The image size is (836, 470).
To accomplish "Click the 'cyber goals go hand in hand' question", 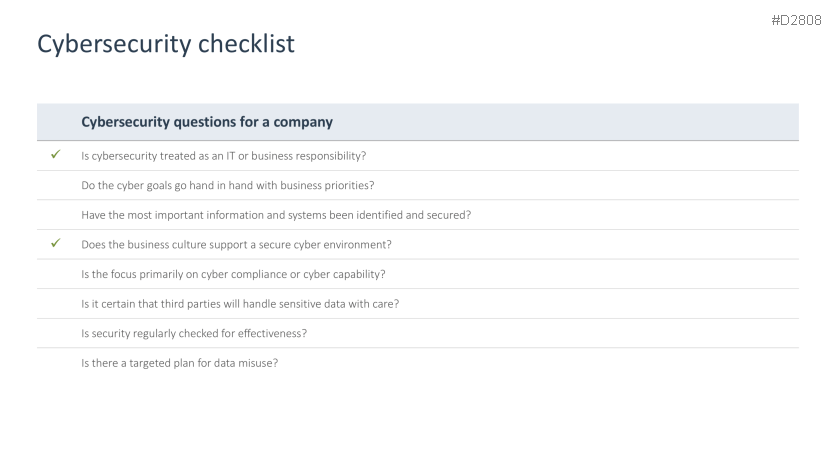I will [x=227, y=185].
